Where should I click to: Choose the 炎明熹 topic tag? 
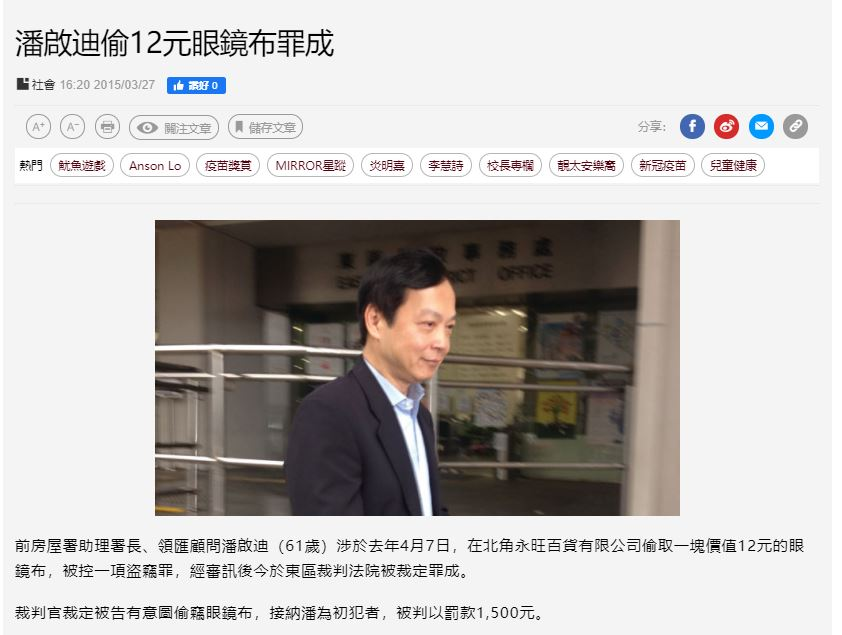click(x=387, y=165)
